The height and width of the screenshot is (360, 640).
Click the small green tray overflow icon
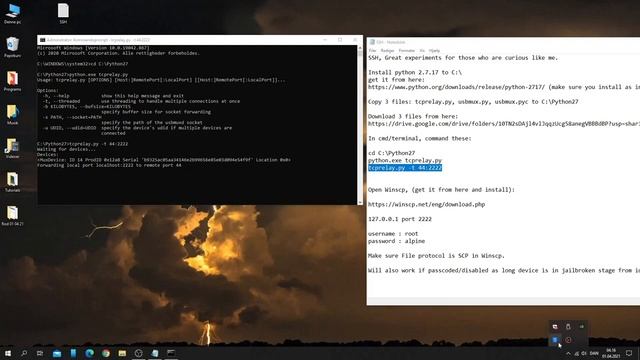coord(582,327)
